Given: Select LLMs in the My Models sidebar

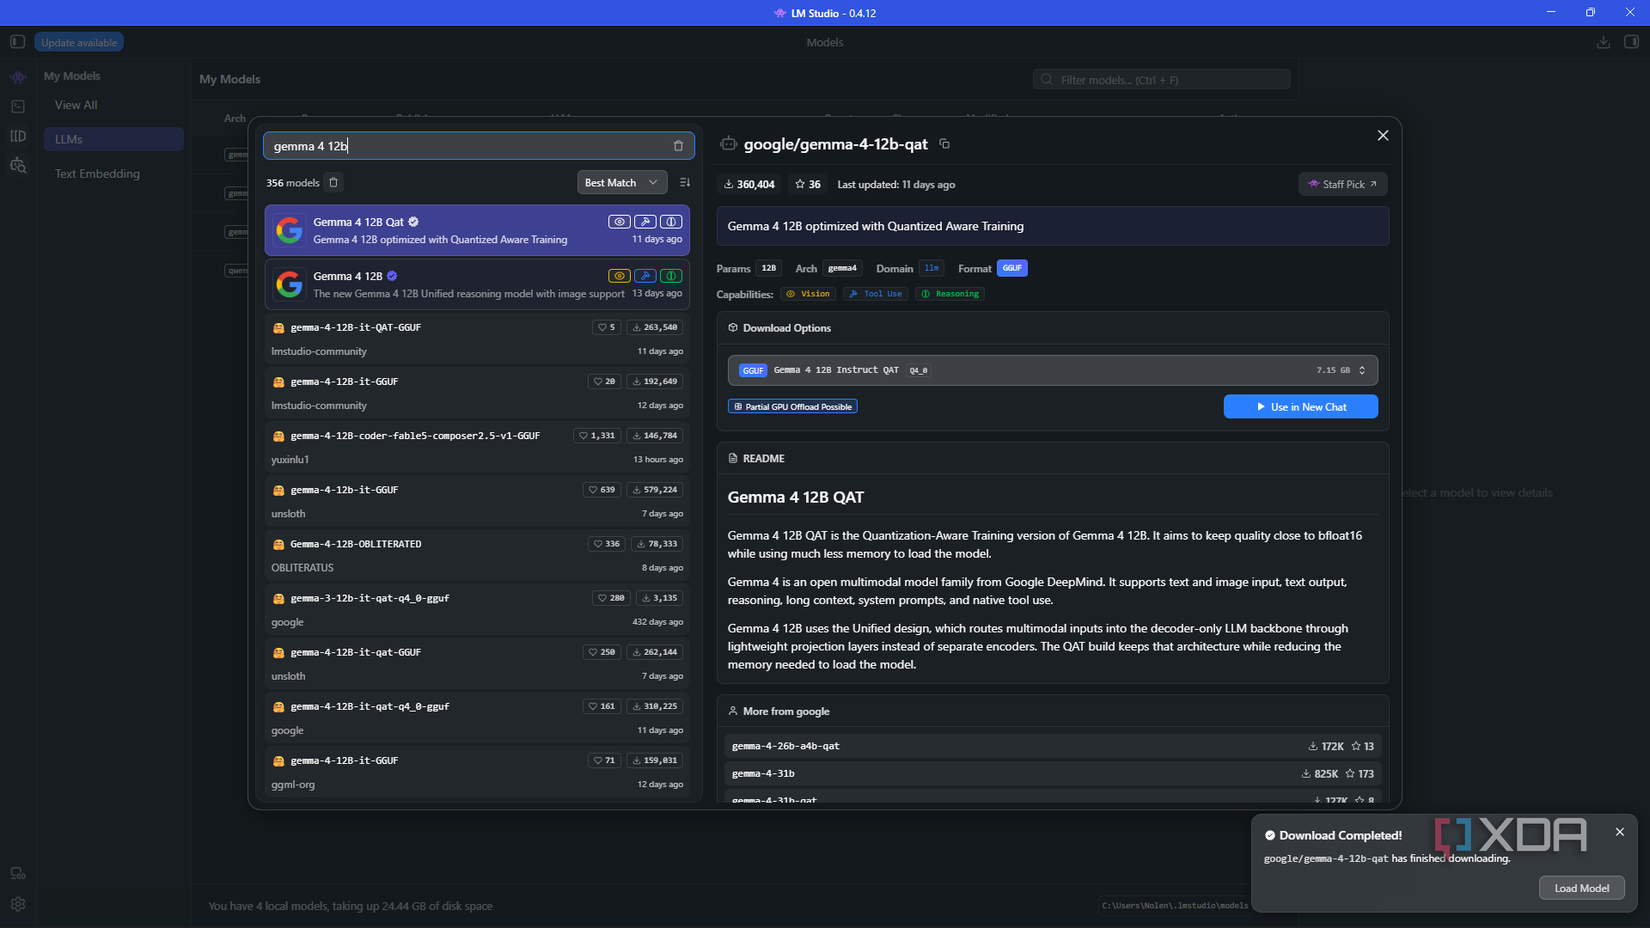Looking at the screenshot, I should pyautogui.click(x=114, y=139).
